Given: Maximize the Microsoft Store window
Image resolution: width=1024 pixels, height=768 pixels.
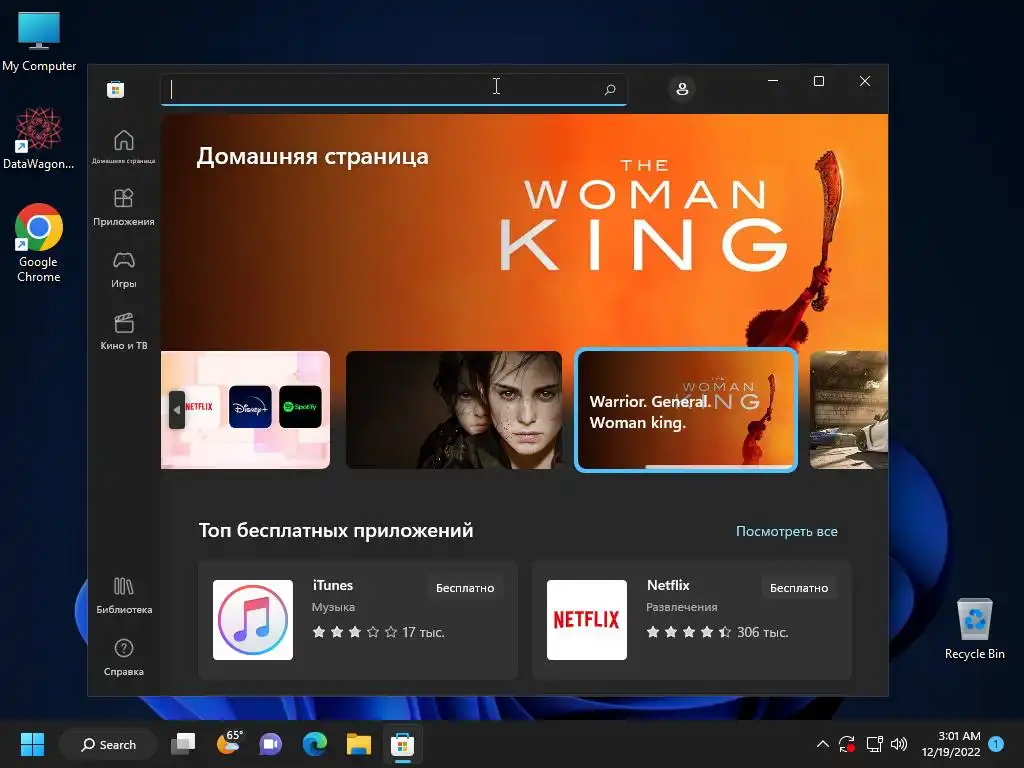Looking at the screenshot, I should point(819,81).
